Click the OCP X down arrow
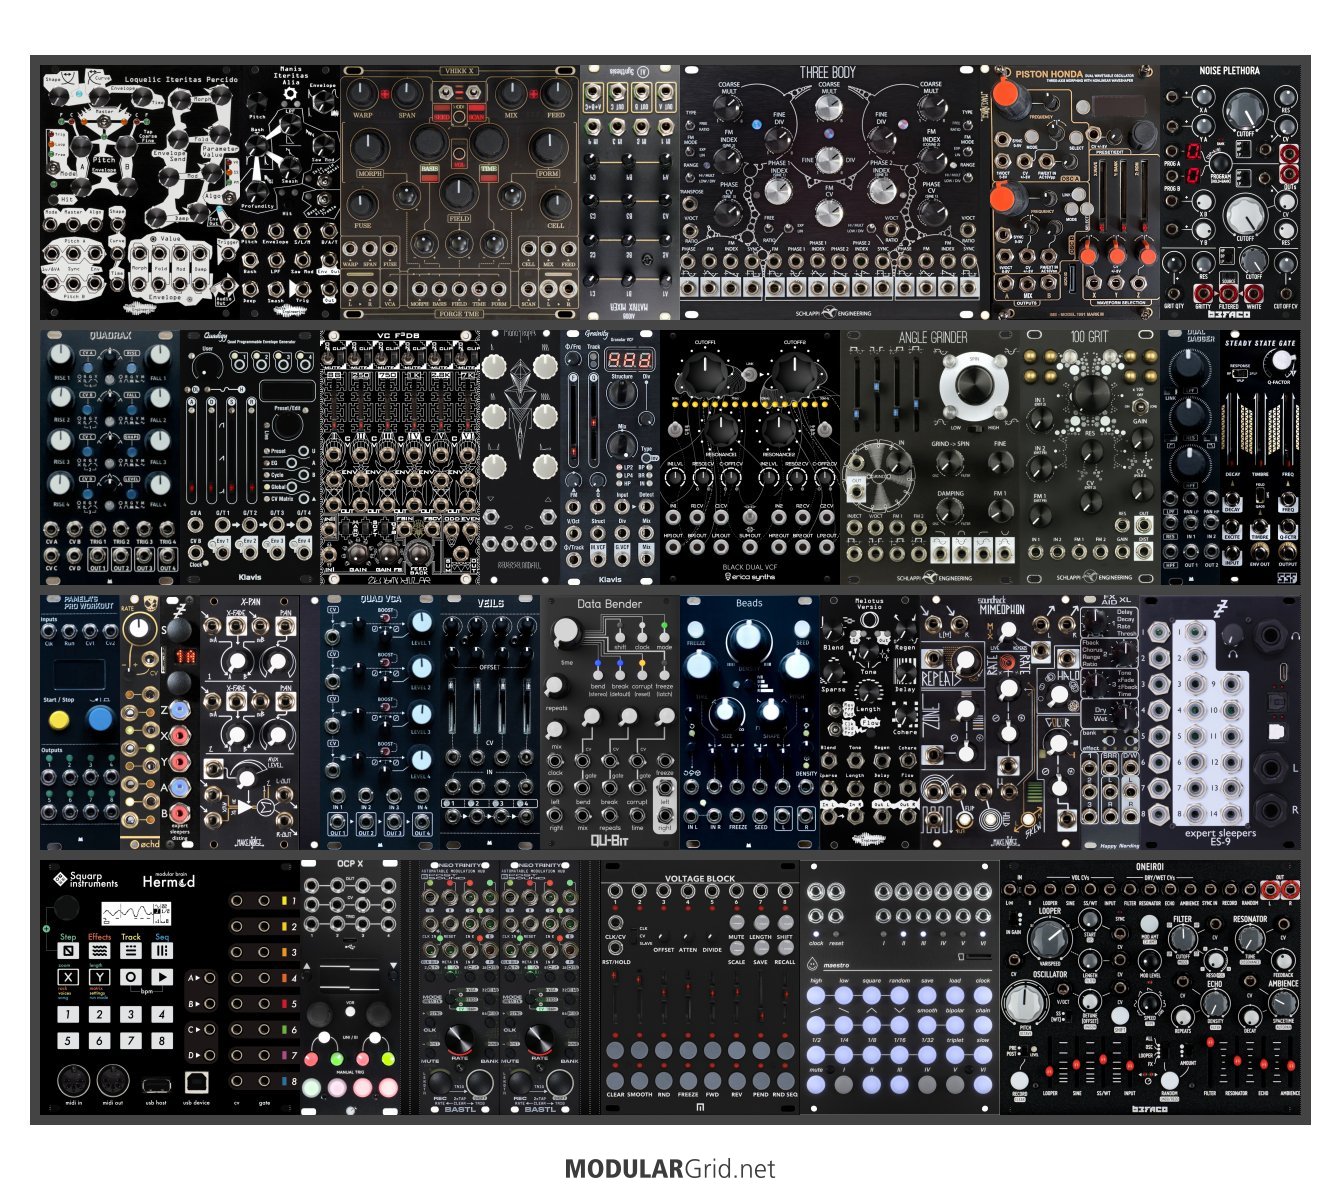 pos(393,965)
